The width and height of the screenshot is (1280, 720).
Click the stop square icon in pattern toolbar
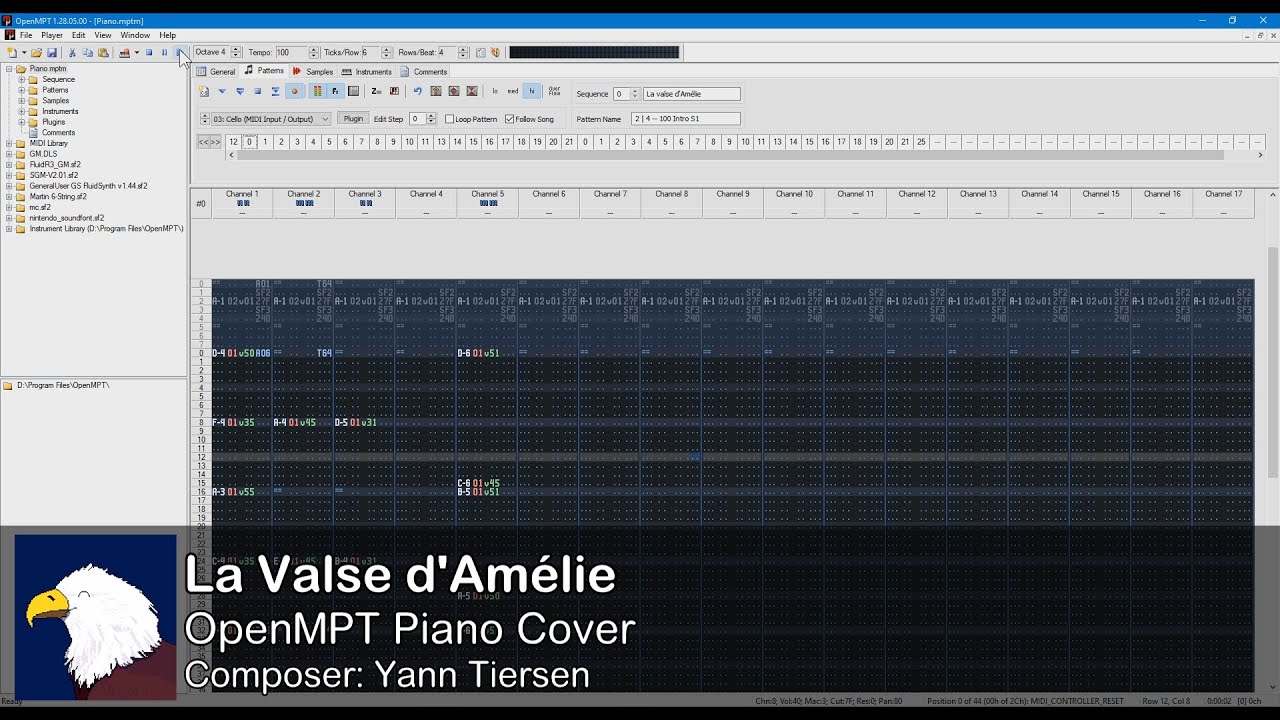[257, 91]
